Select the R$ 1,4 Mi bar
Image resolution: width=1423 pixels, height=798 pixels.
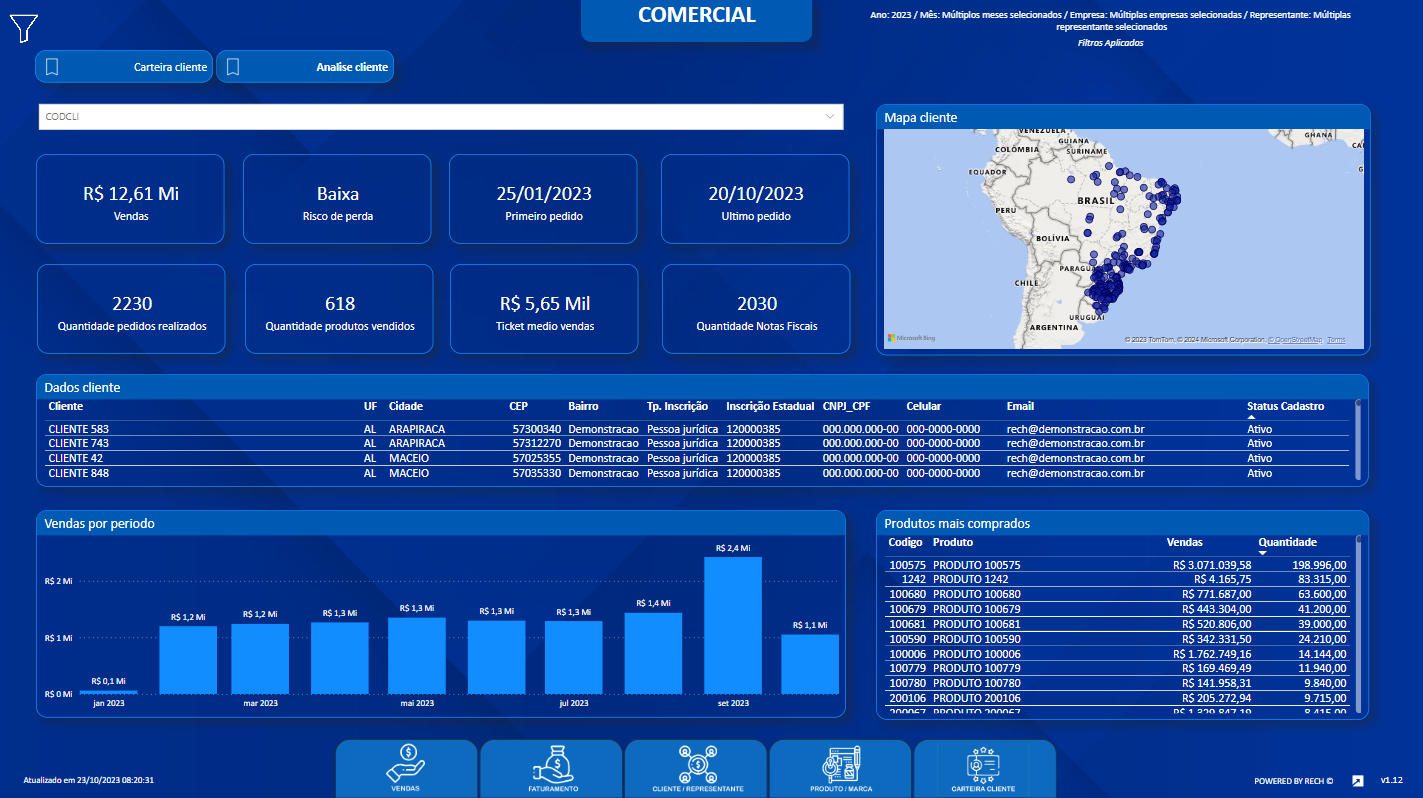click(653, 653)
